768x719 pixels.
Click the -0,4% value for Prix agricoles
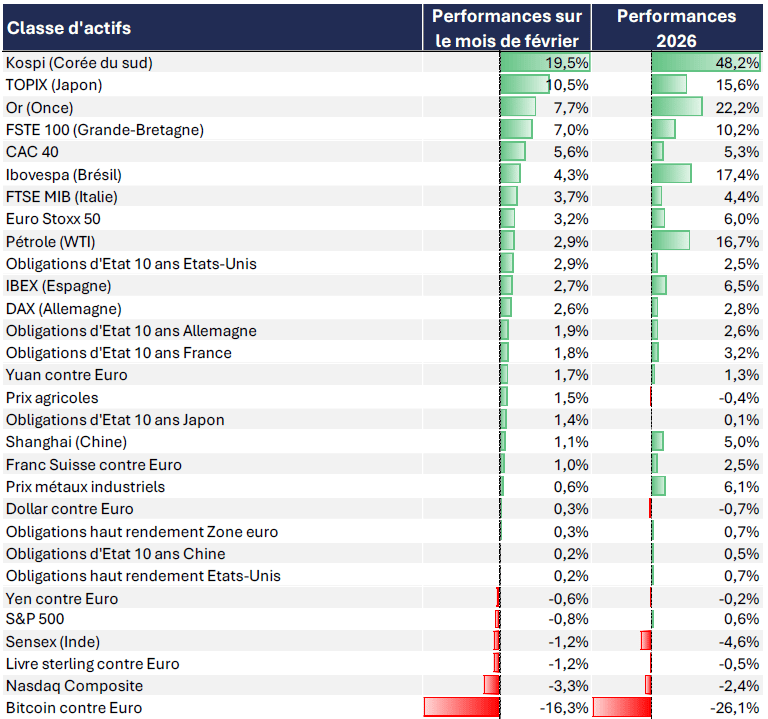coord(739,398)
